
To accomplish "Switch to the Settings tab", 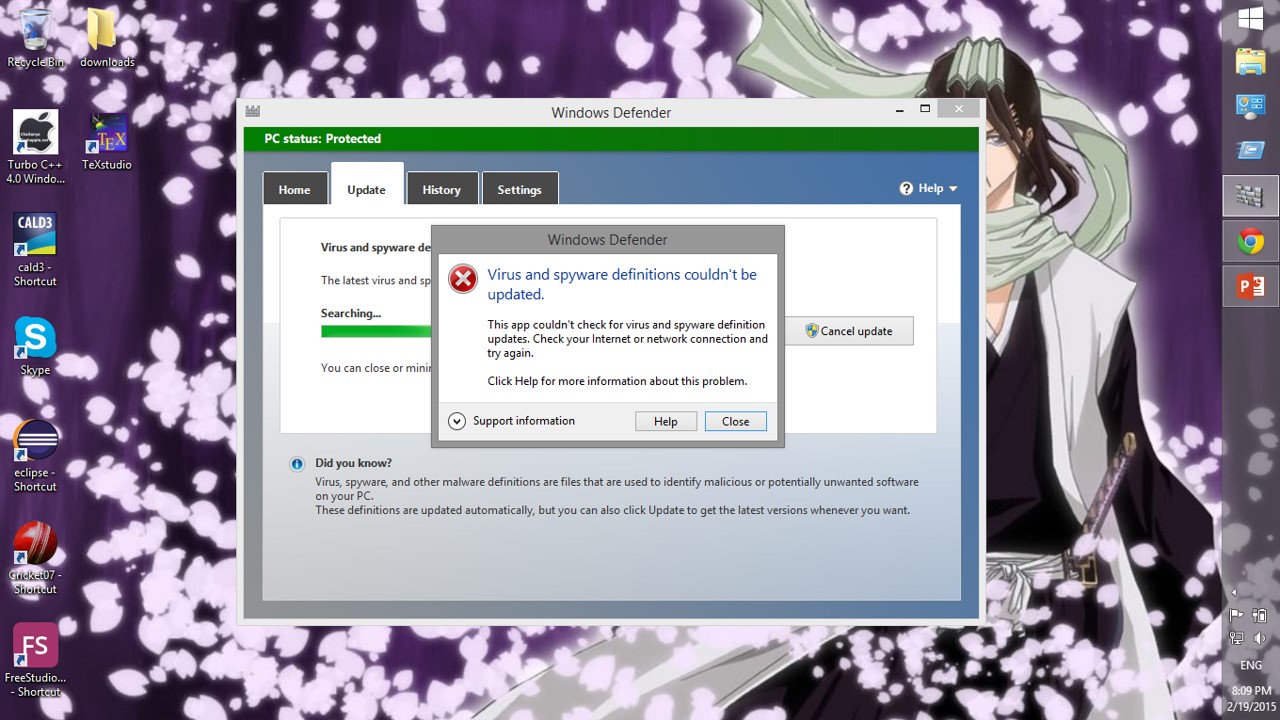I will tap(519, 189).
